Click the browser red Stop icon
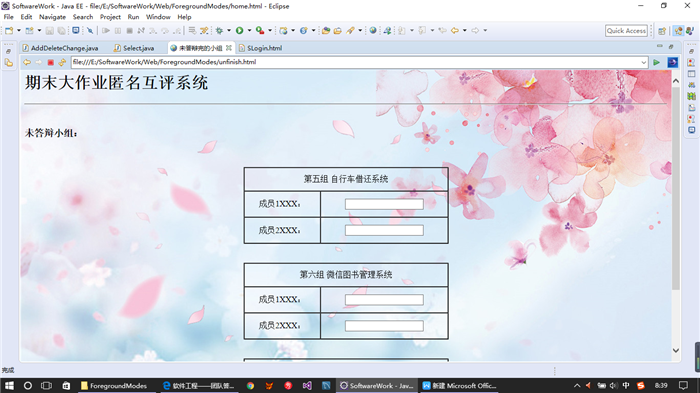This screenshot has height=393, width=700. (x=50, y=62)
